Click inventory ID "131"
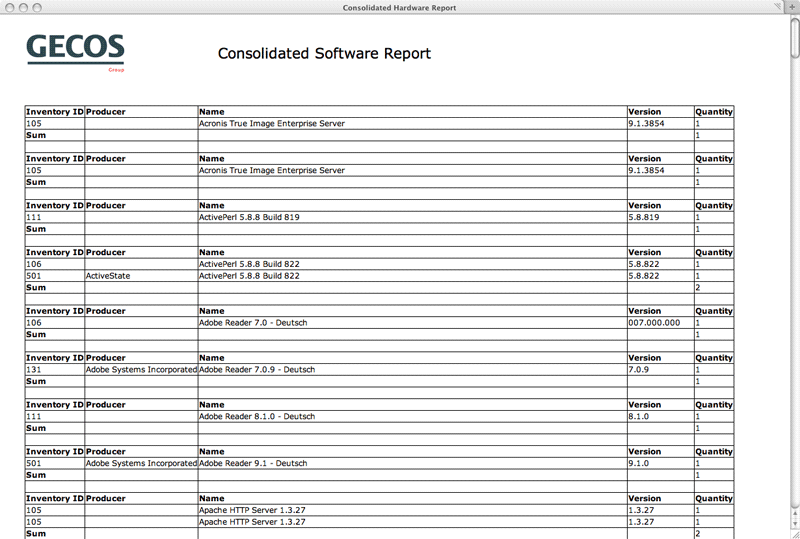The height and width of the screenshot is (539, 800). click(x=34, y=370)
